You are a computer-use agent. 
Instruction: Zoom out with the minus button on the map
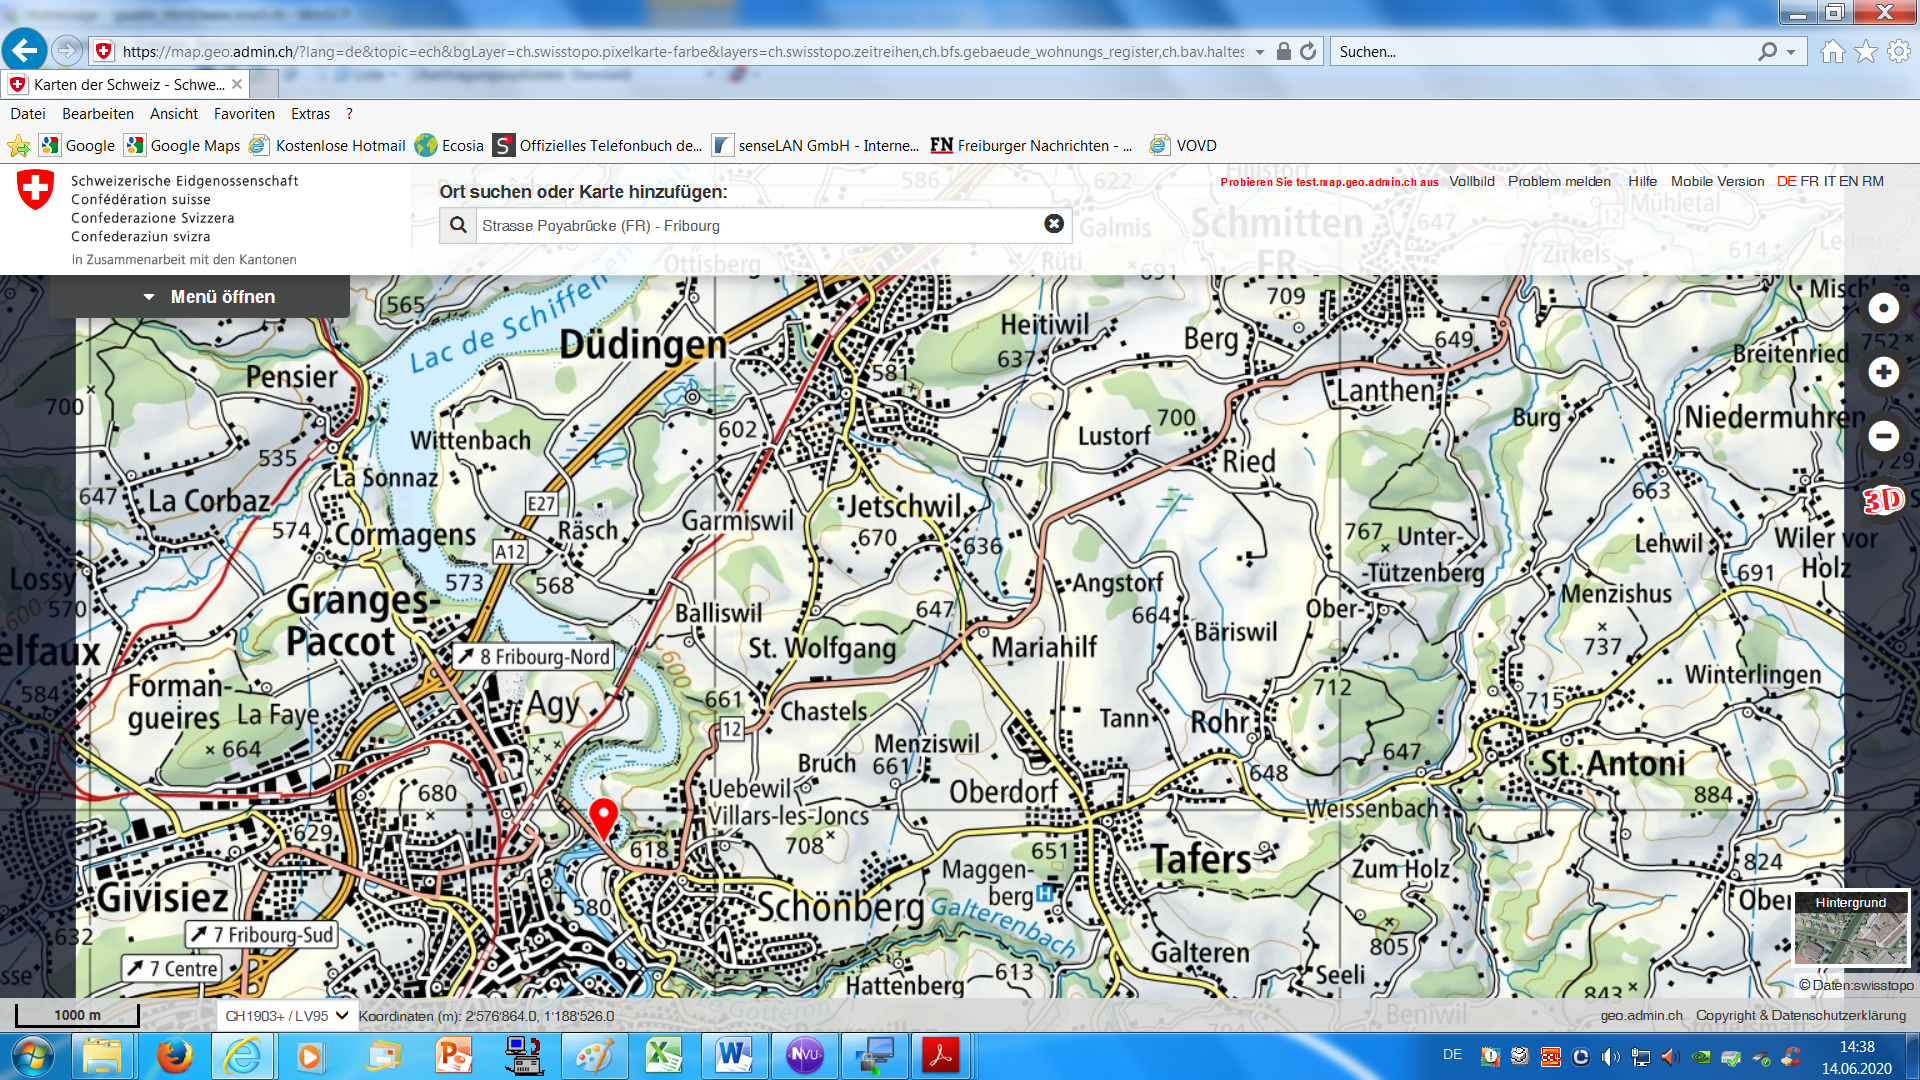point(1884,436)
